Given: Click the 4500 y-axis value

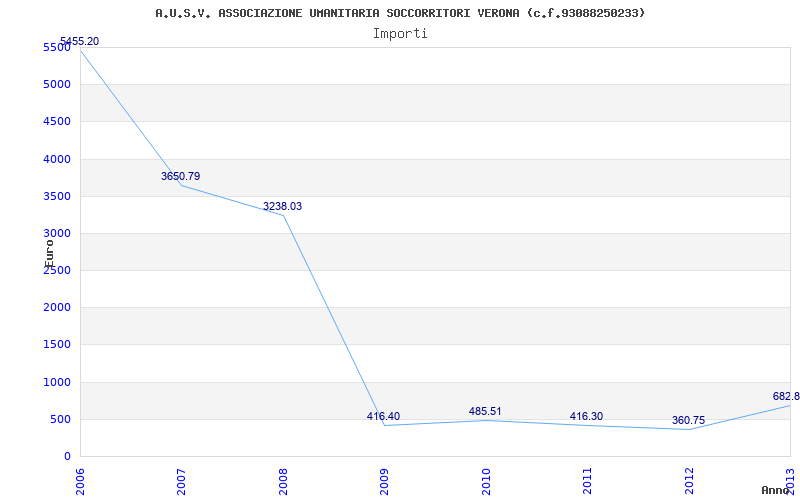Looking at the screenshot, I should click(x=57, y=121).
